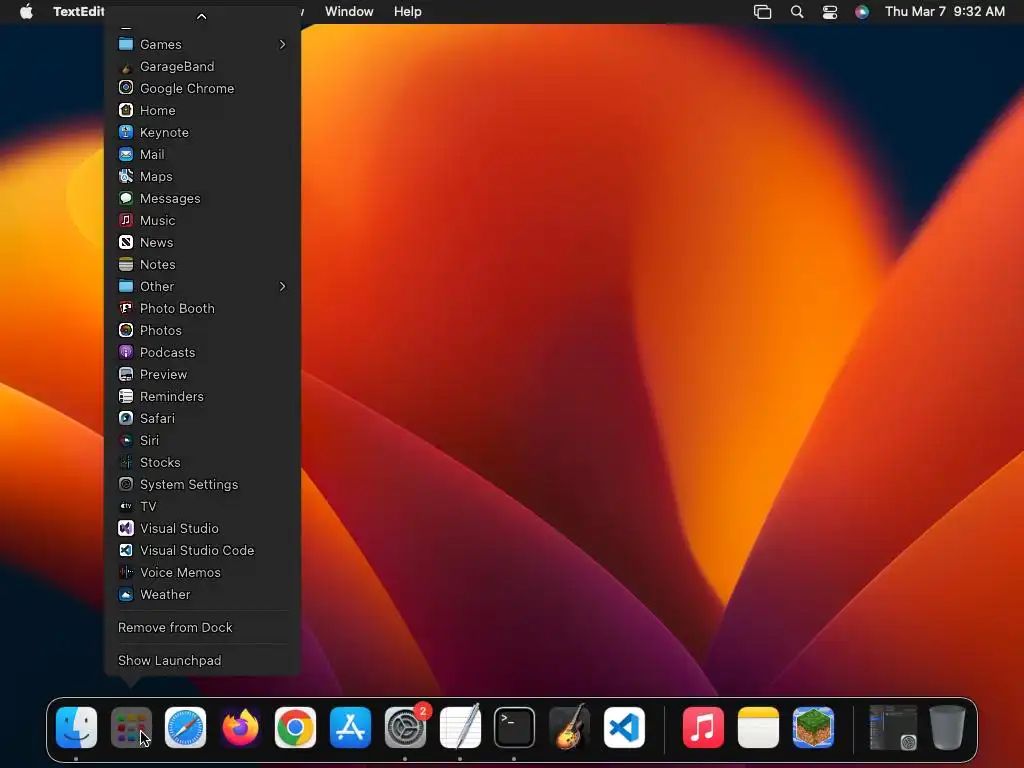
Task: Select Home from the app list
Action: pyautogui.click(x=202, y=110)
